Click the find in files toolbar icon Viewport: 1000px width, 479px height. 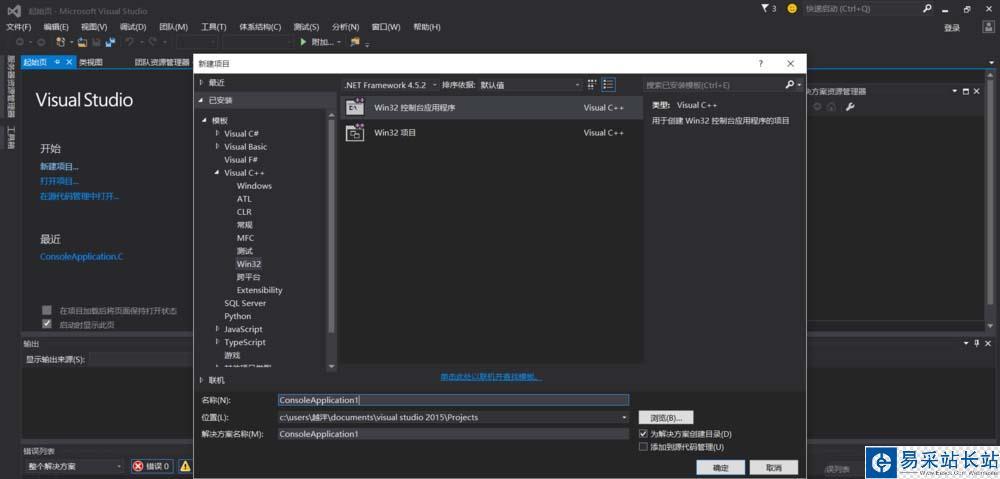tap(355, 42)
